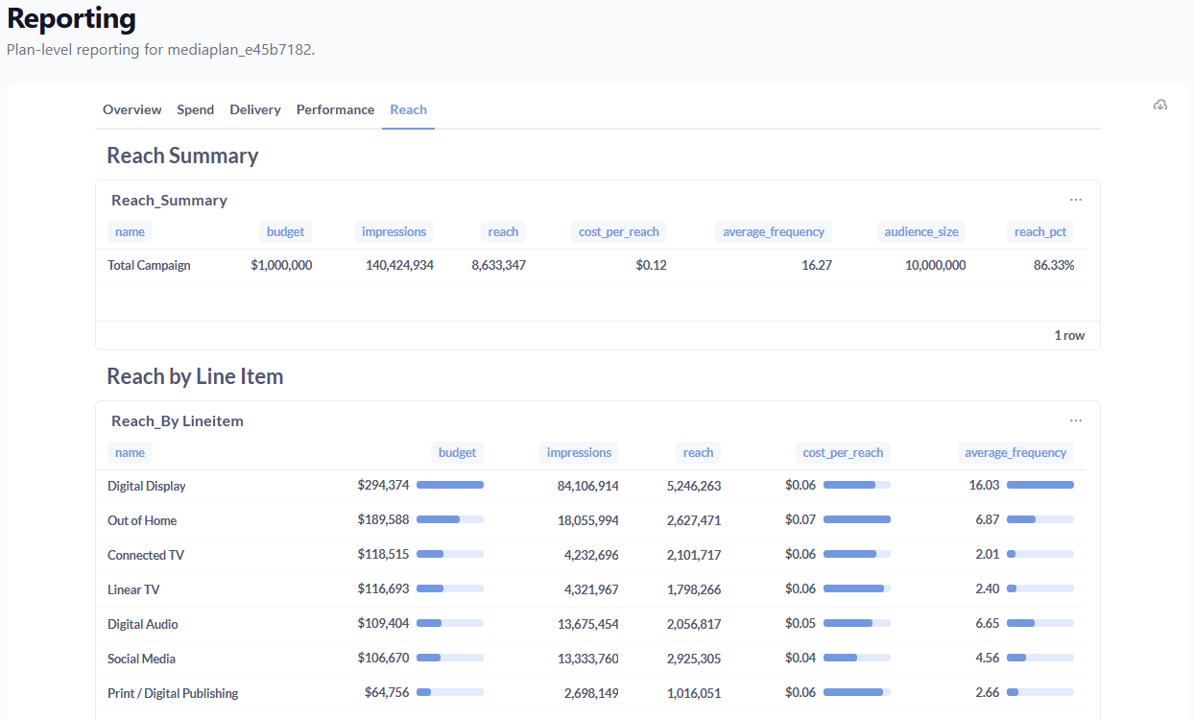
Task: Sort Reach_Summary by budget column header
Action: click(285, 231)
